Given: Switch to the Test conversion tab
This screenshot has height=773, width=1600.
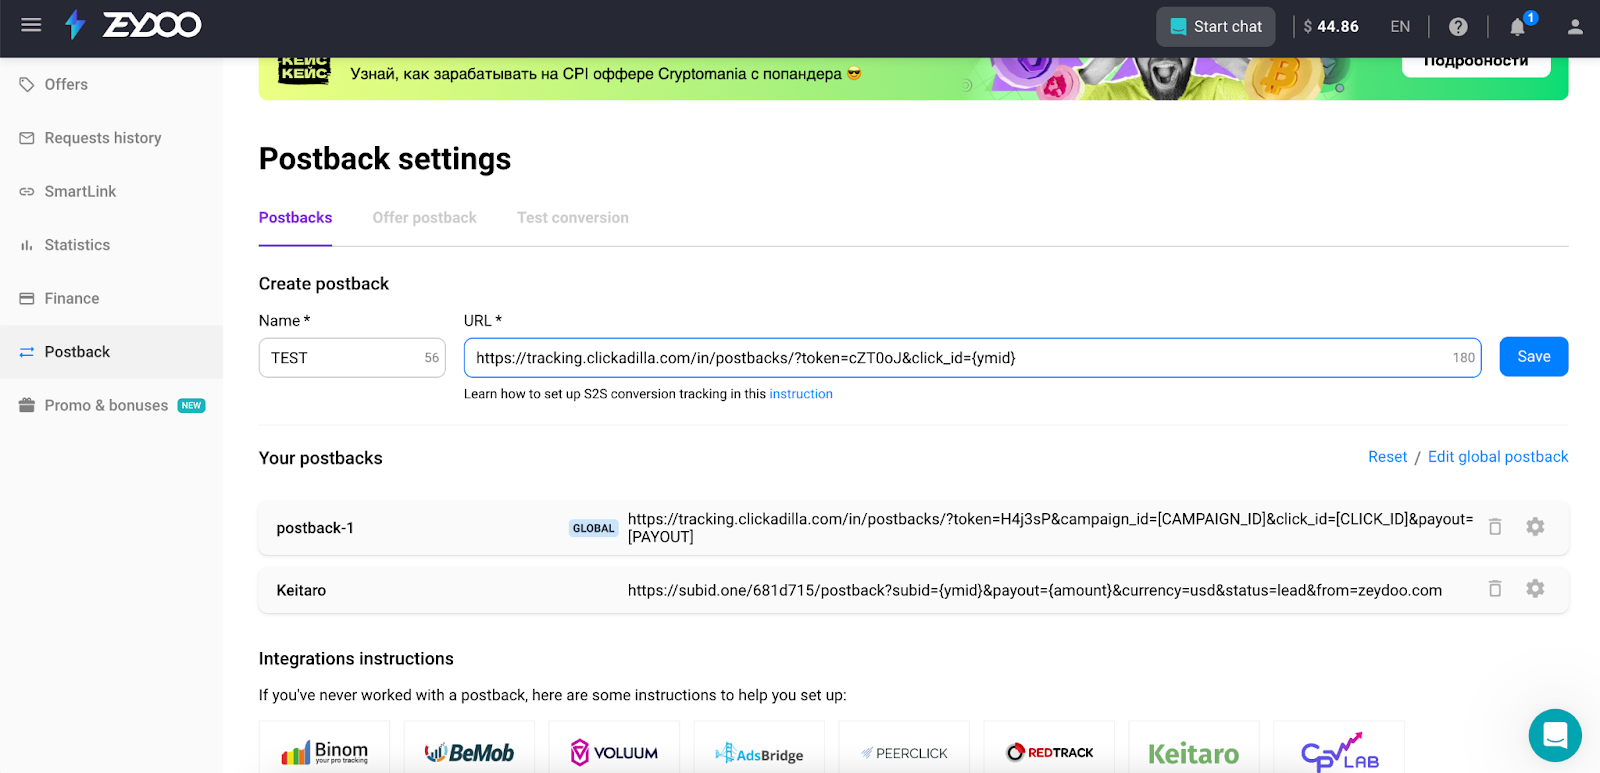Looking at the screenshot, I should pyautogui.click(x=572, y=218).
